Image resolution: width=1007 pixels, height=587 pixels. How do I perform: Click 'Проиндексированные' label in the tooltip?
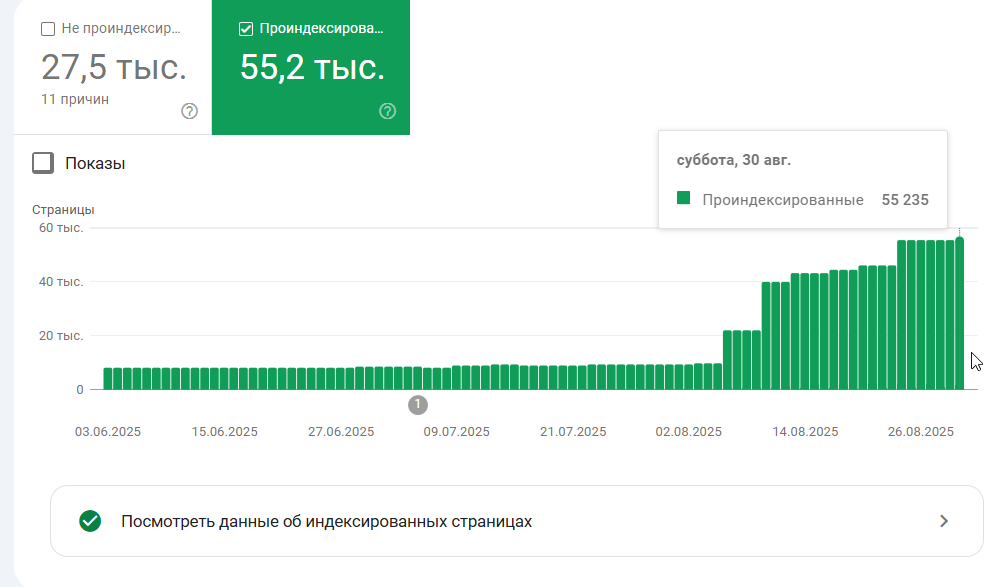(x=783, y=200)
